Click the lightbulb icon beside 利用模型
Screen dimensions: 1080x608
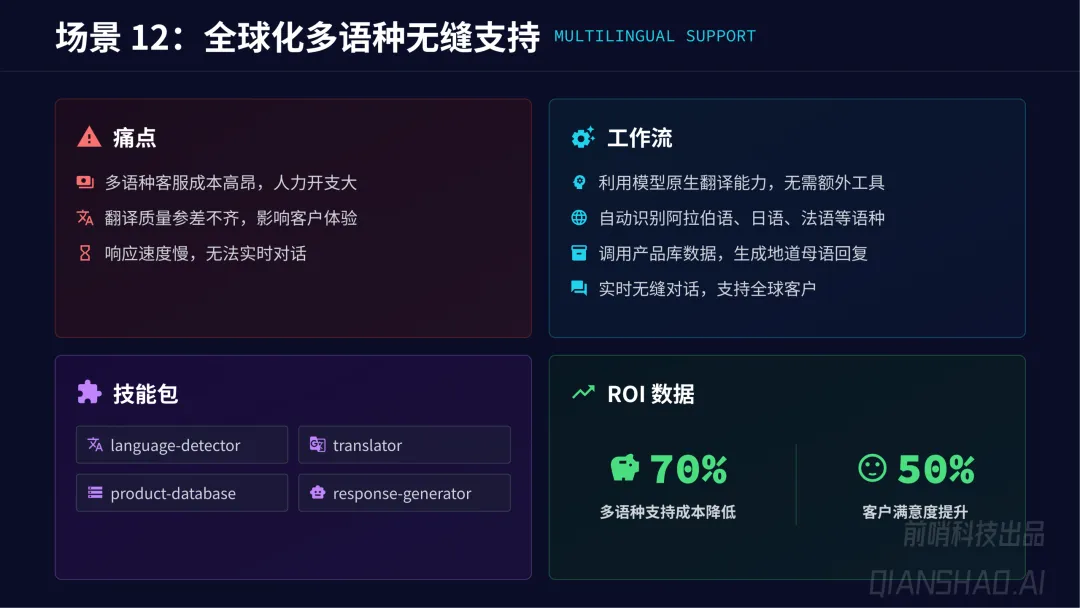coord(579,183)
